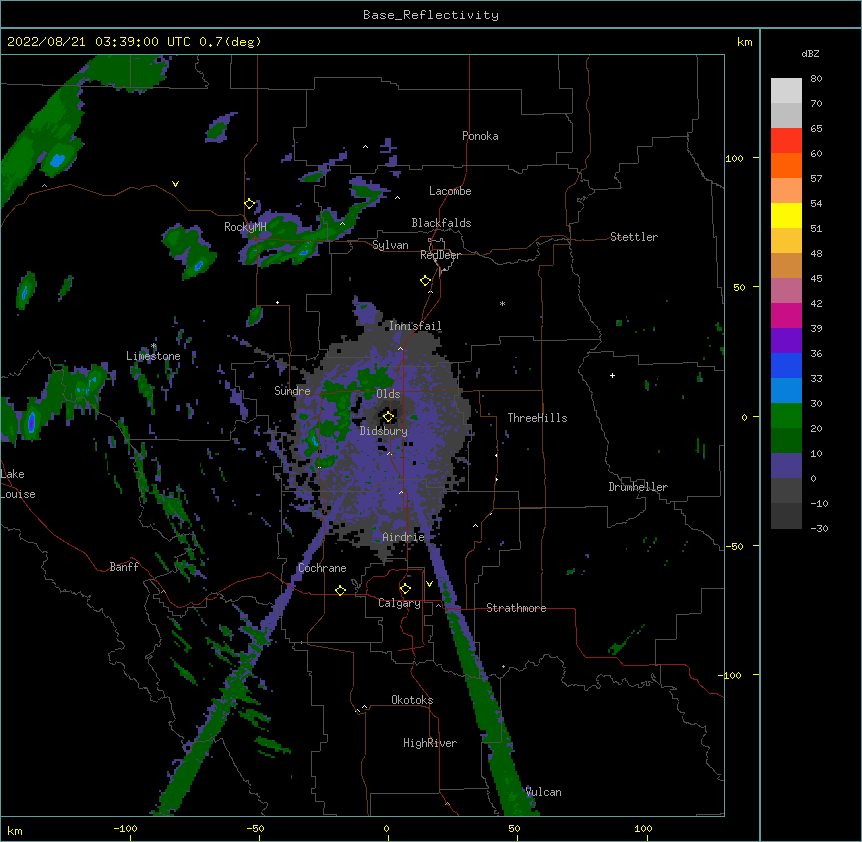The width and height of the screenshot is (862, 842).
Task: Click the Innisfail city label
Action: (x=415, y=326)
